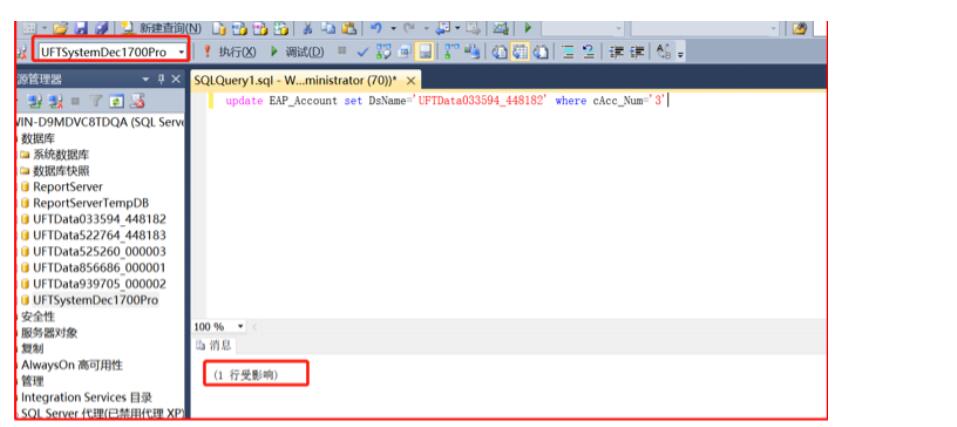
Task: Select UFTSystemDec1700Pro in the tree
Action: (96, 300)
